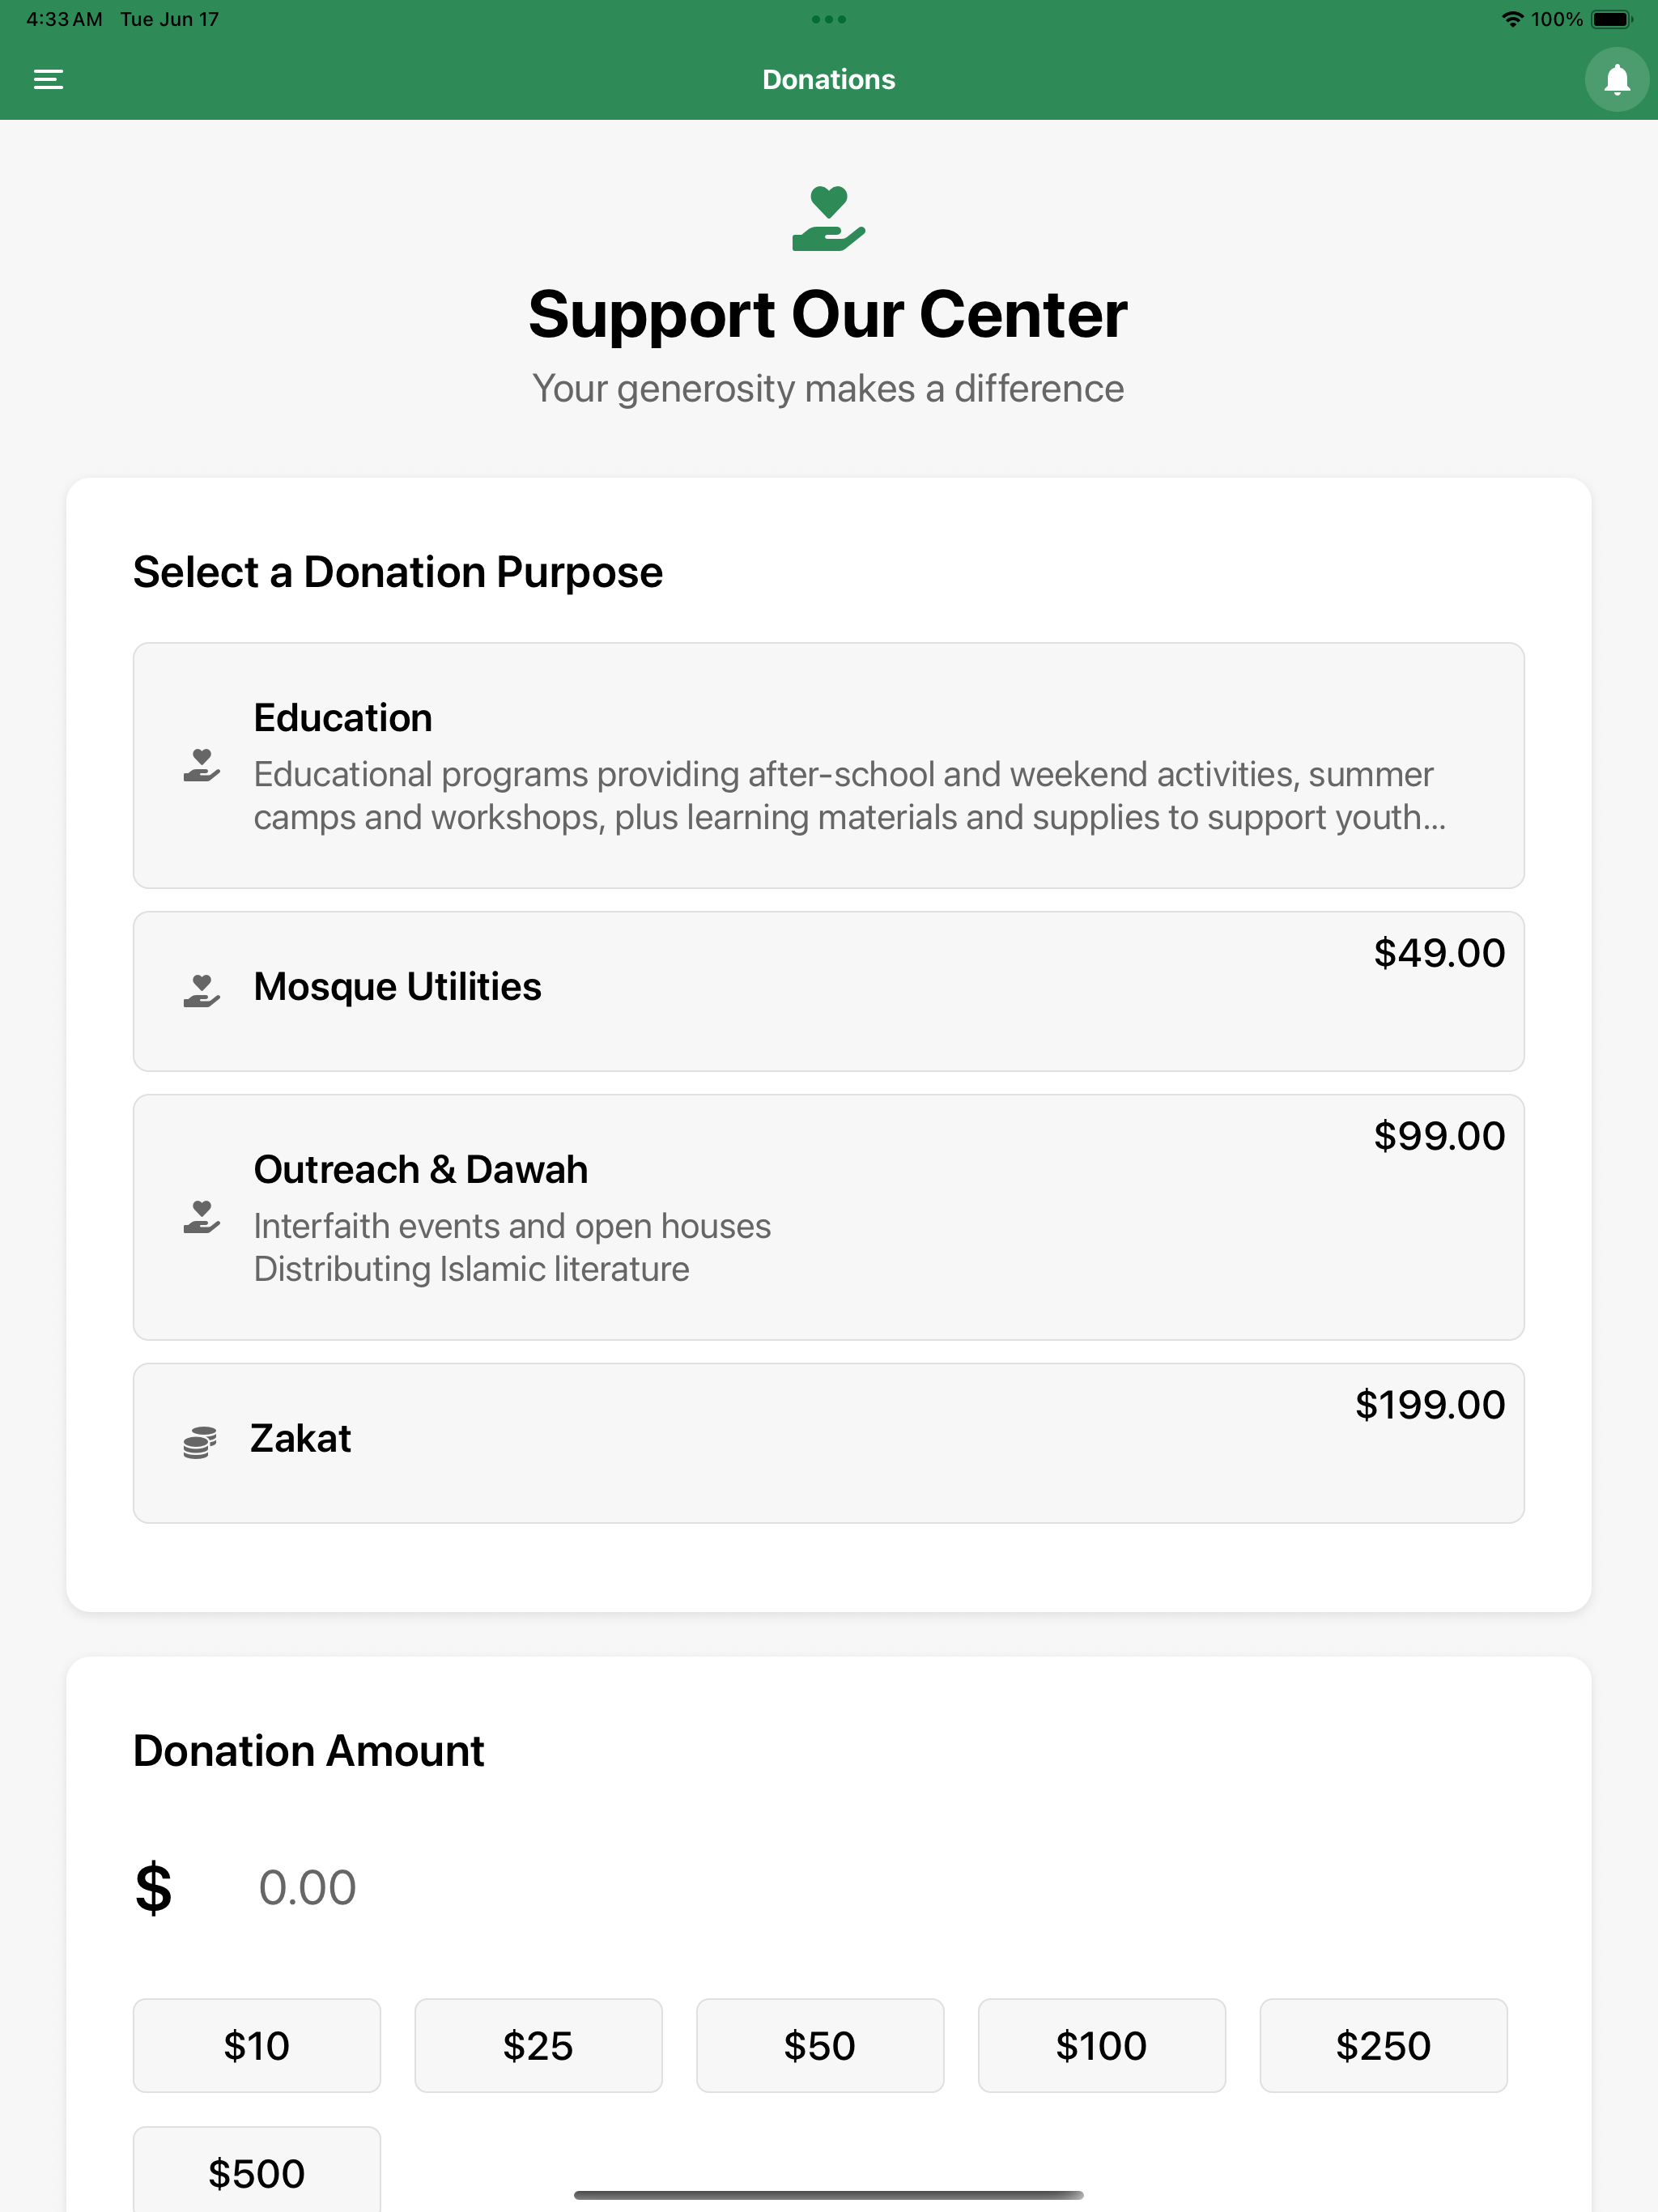Select Zakat donation purpose
The image size is (1658, 2212).
[828, 1443]
